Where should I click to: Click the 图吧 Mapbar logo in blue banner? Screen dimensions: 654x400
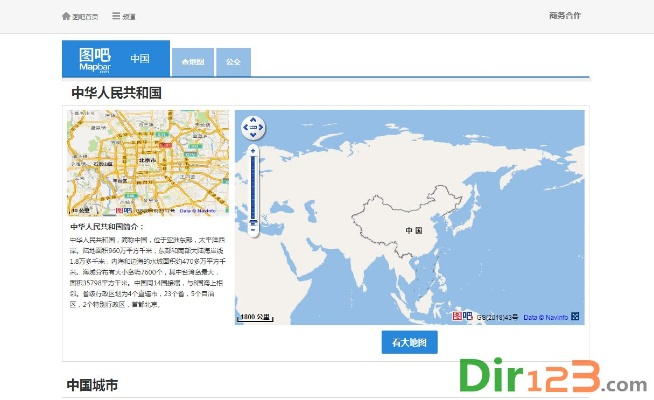pyautogui.click(x=95, y=60)
